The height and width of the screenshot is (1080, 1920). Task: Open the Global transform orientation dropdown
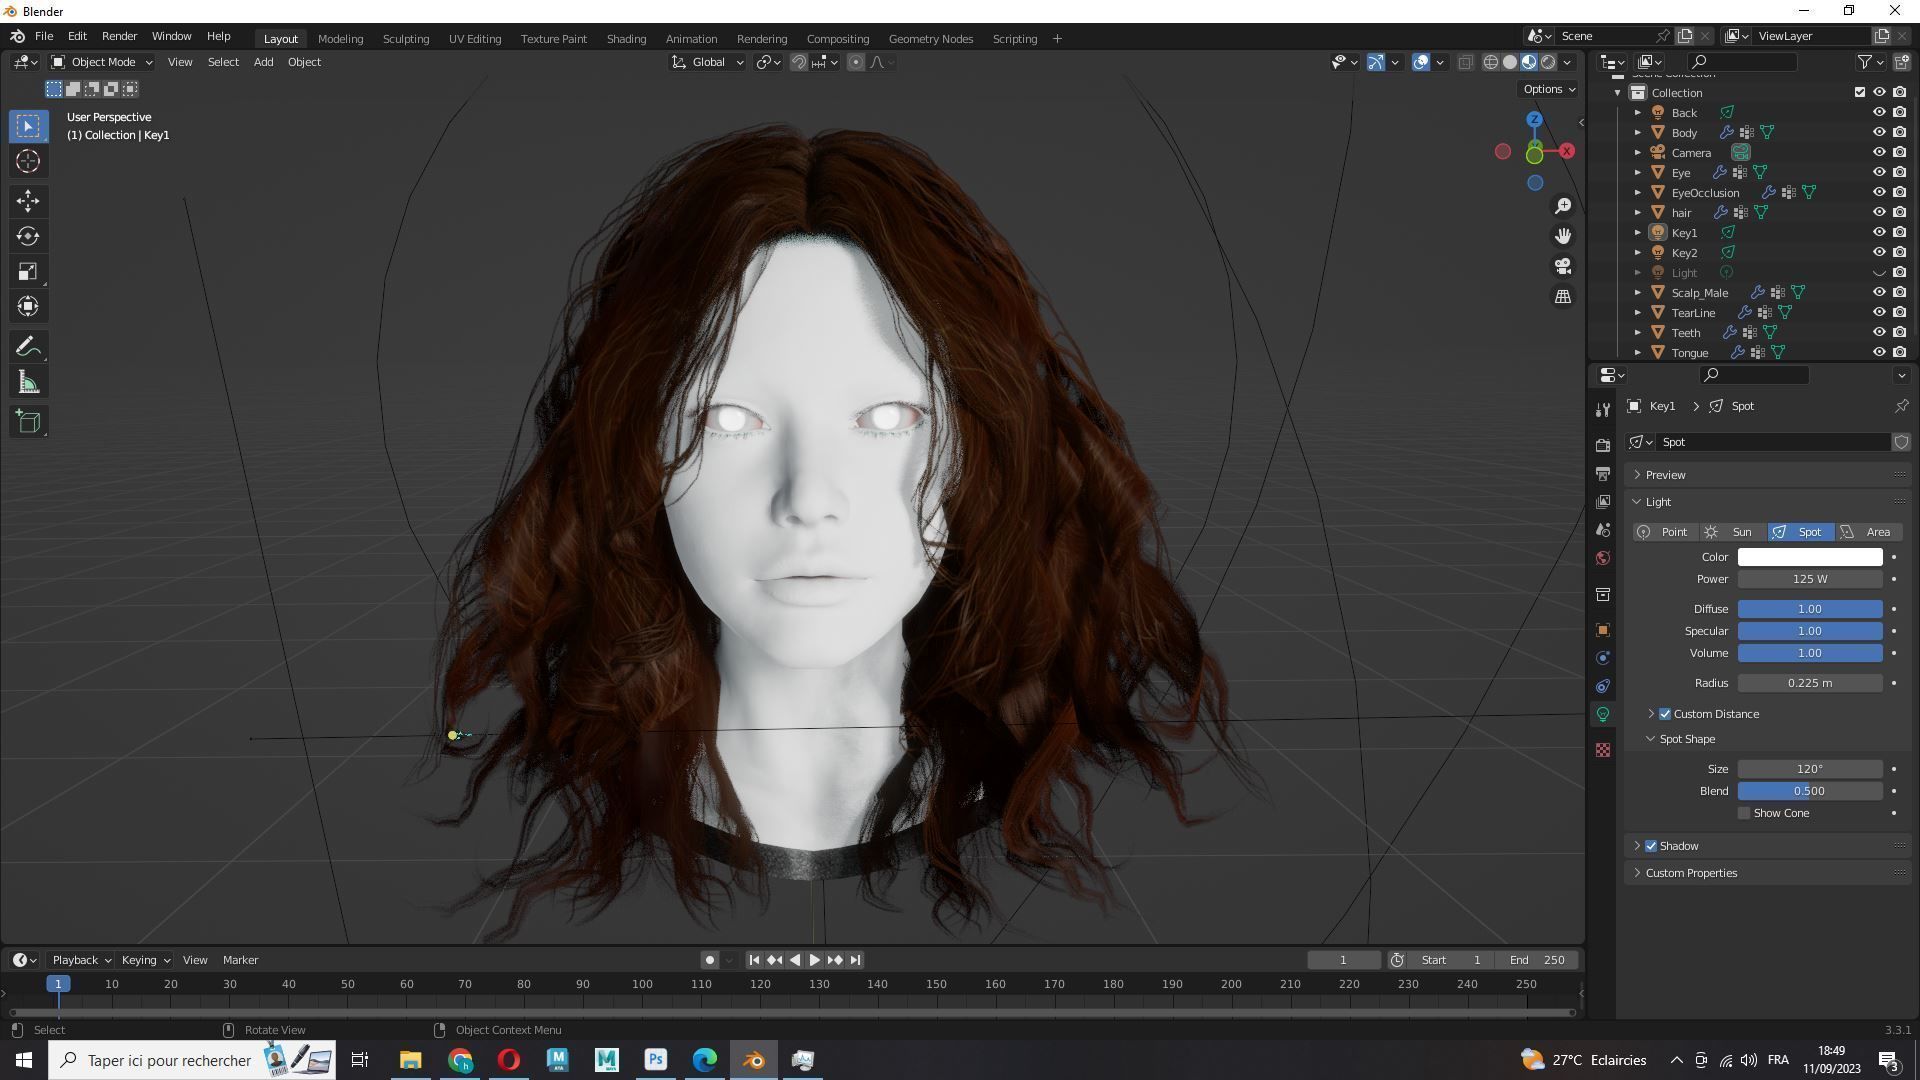point(708,62)
